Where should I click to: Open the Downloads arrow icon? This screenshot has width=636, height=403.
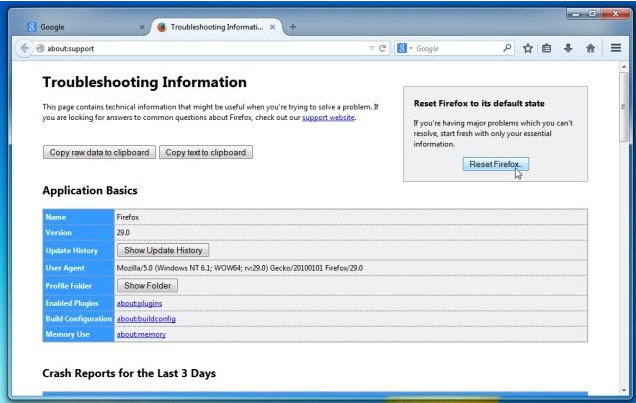pyautogui.click(x=568, y=48)
